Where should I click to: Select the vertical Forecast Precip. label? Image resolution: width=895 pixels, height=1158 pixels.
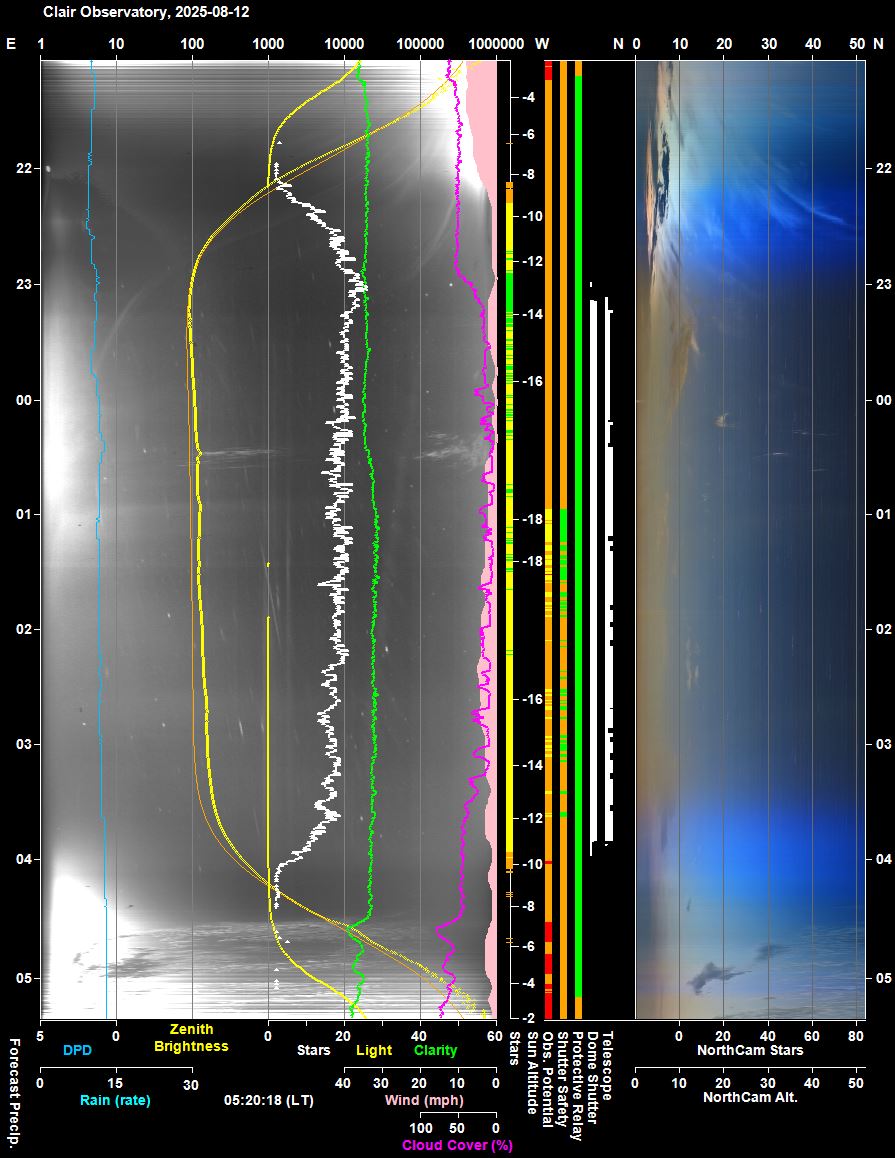pos(14,1092)
